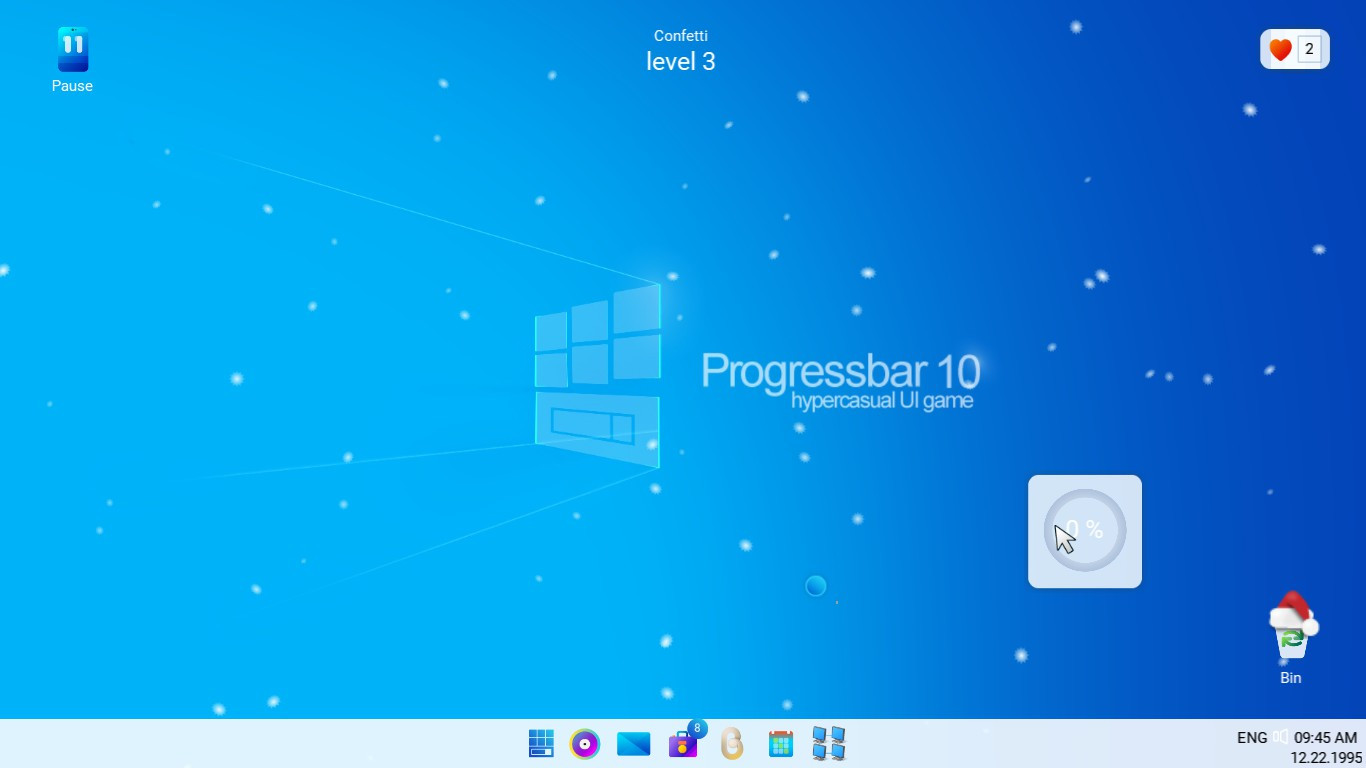The height and width of the screenshot is (768, 1366).
Task: Launch the disc player app from taskbar
Action: pyautogui.click(x=585, y=744)
